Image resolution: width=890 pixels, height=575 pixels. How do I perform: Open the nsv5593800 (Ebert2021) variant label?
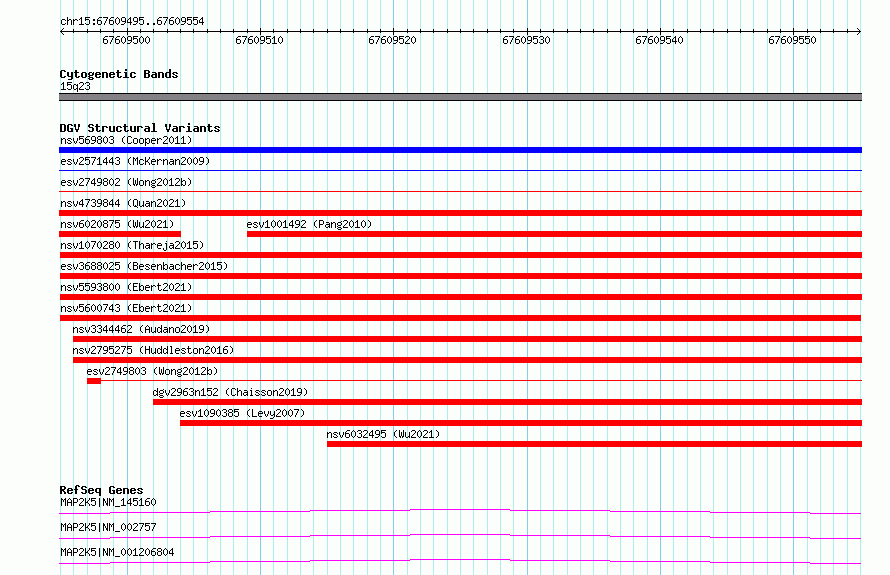126,287
